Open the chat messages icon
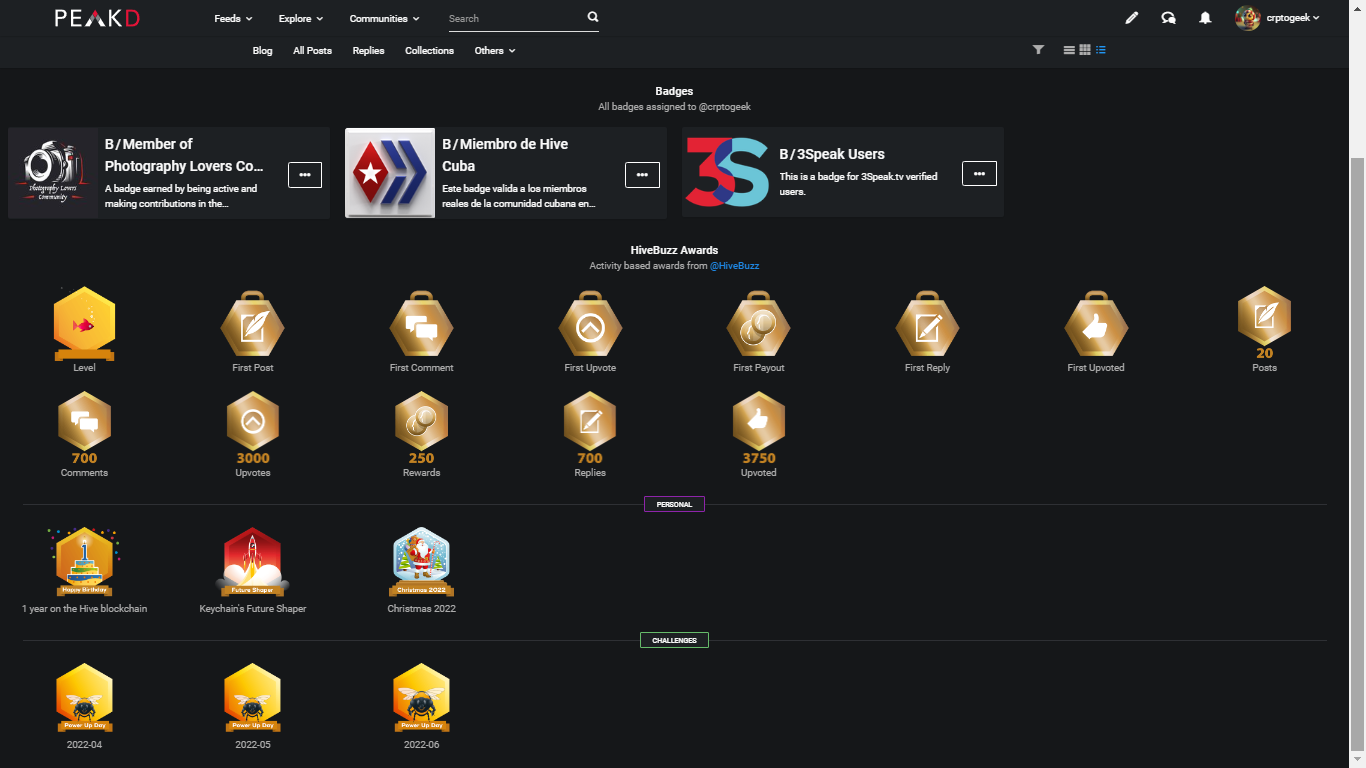Screen dimensions: 1366x768 point(1168,18)
